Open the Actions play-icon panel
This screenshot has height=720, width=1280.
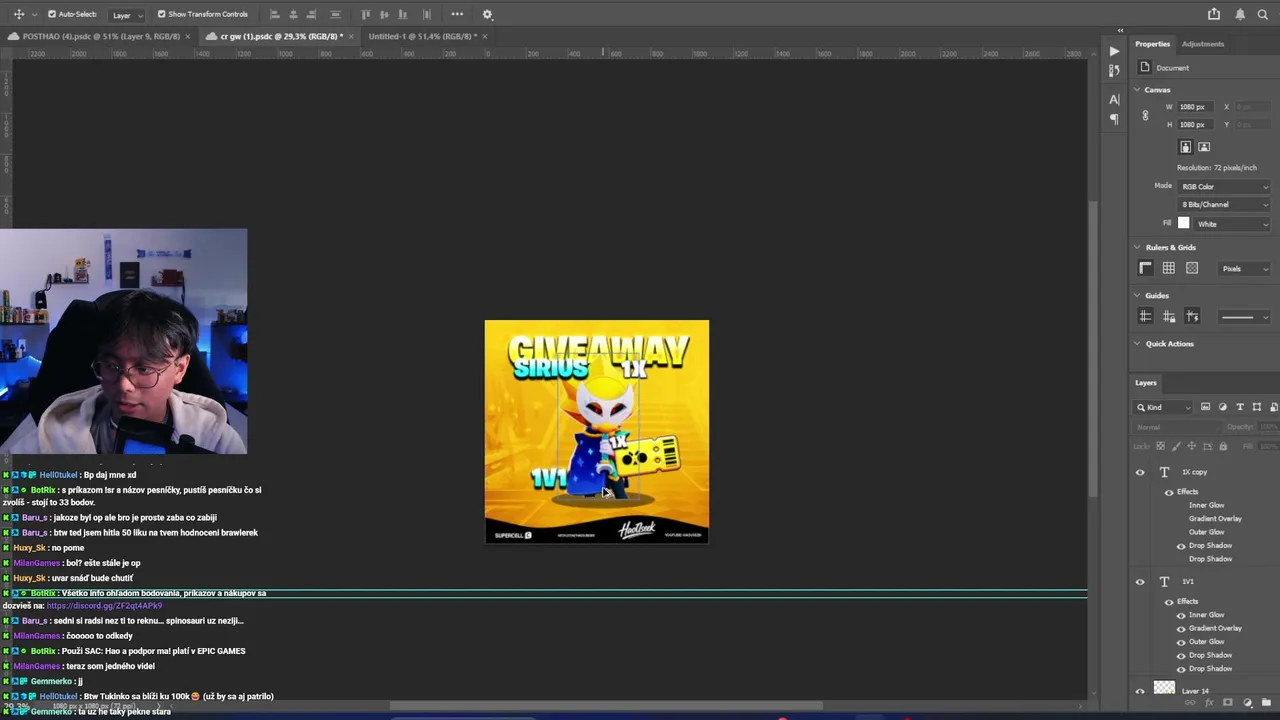click(1114, 51)
